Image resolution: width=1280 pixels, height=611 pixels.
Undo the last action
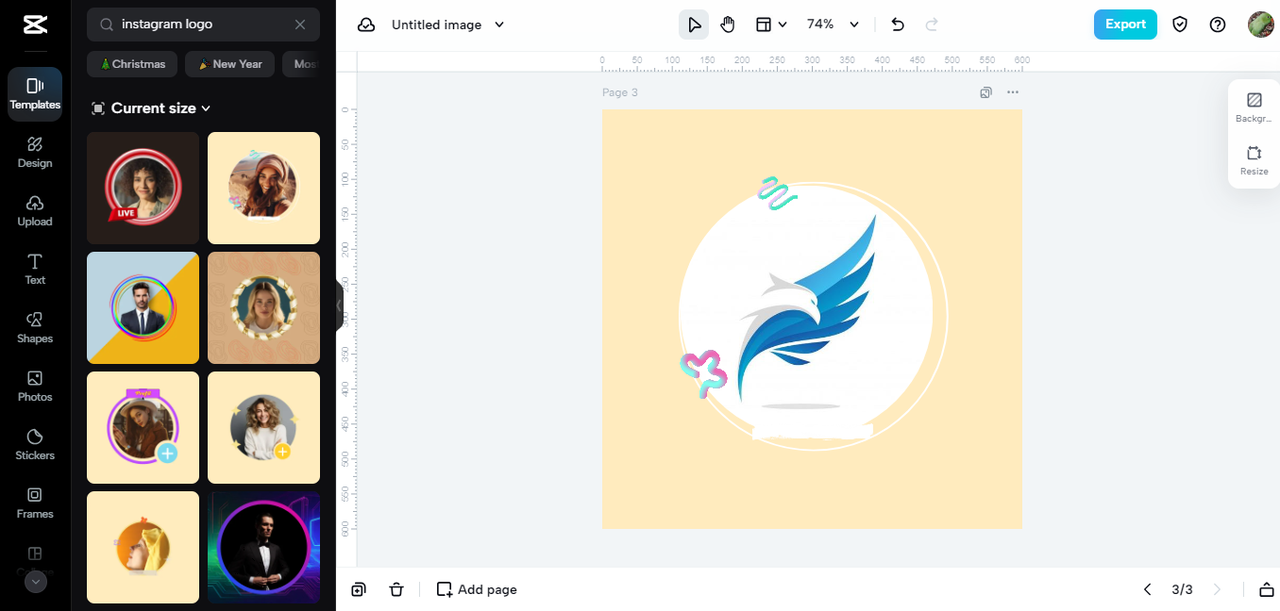pyautogui.click(x=898, y=24)
